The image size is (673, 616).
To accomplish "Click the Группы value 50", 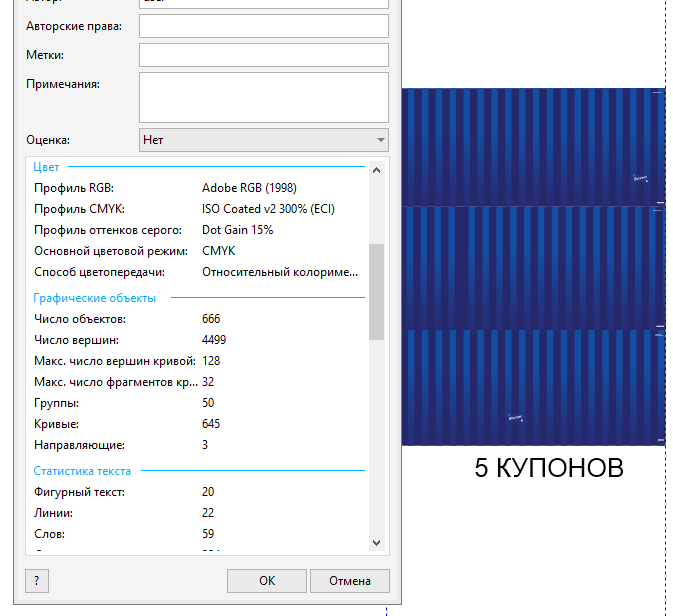I will coord(208,403).
